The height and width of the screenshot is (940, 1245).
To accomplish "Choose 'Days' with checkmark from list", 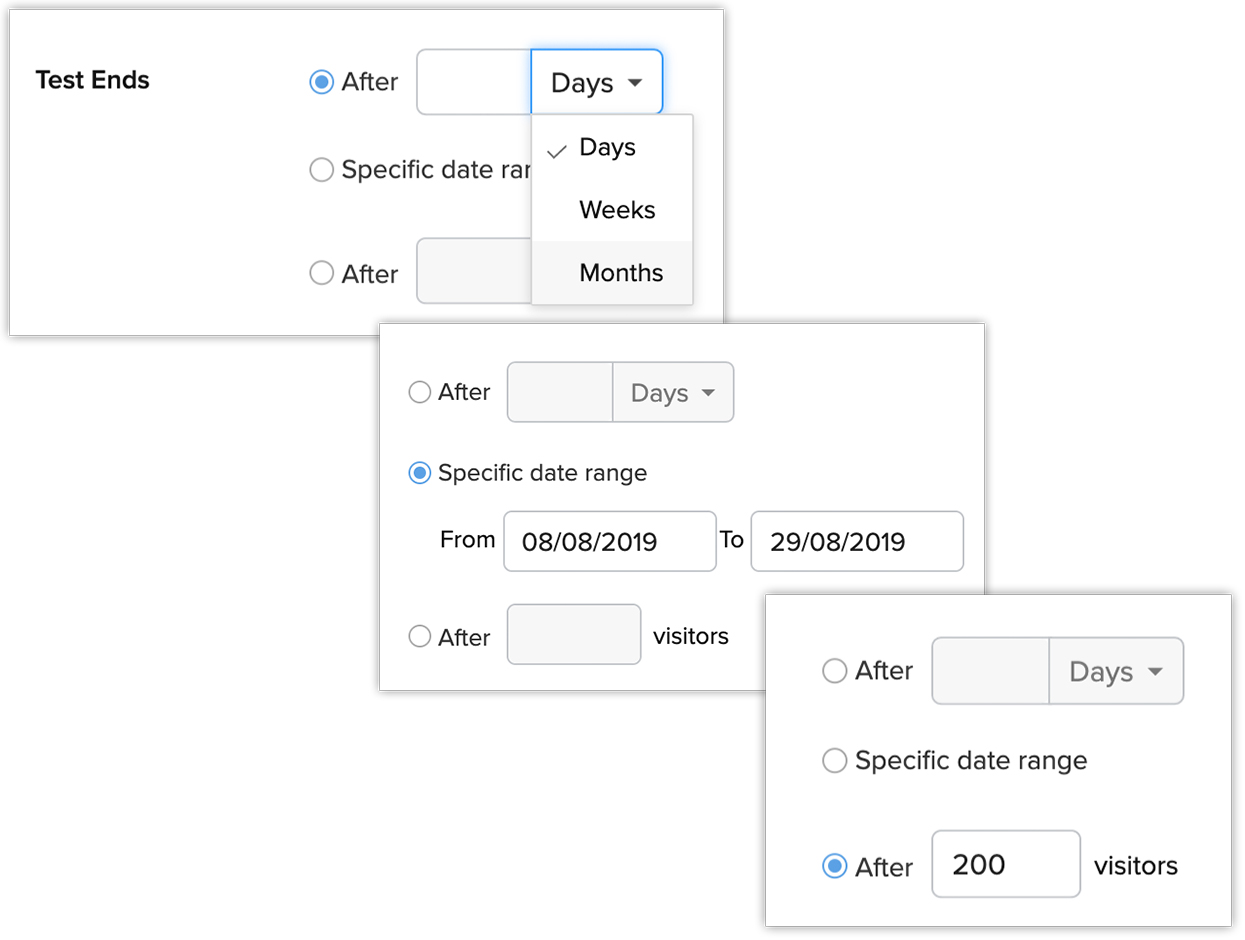I will tap(607, 148).
